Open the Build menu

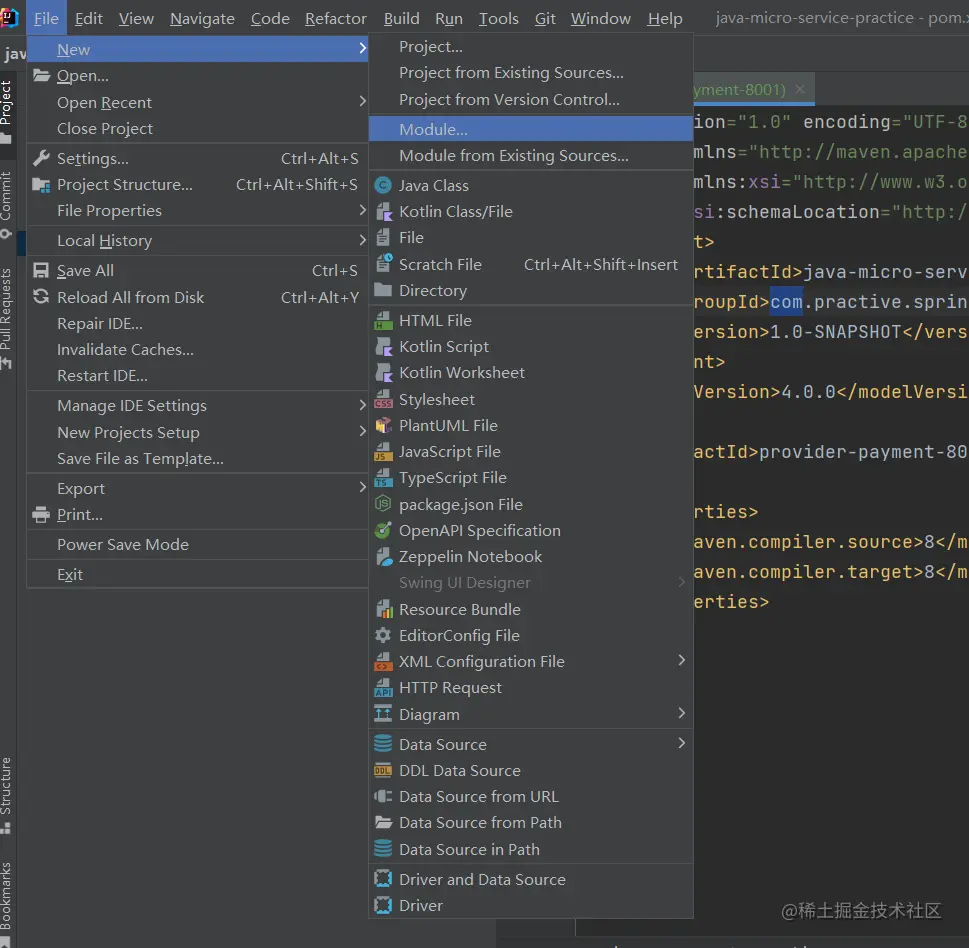401,19
